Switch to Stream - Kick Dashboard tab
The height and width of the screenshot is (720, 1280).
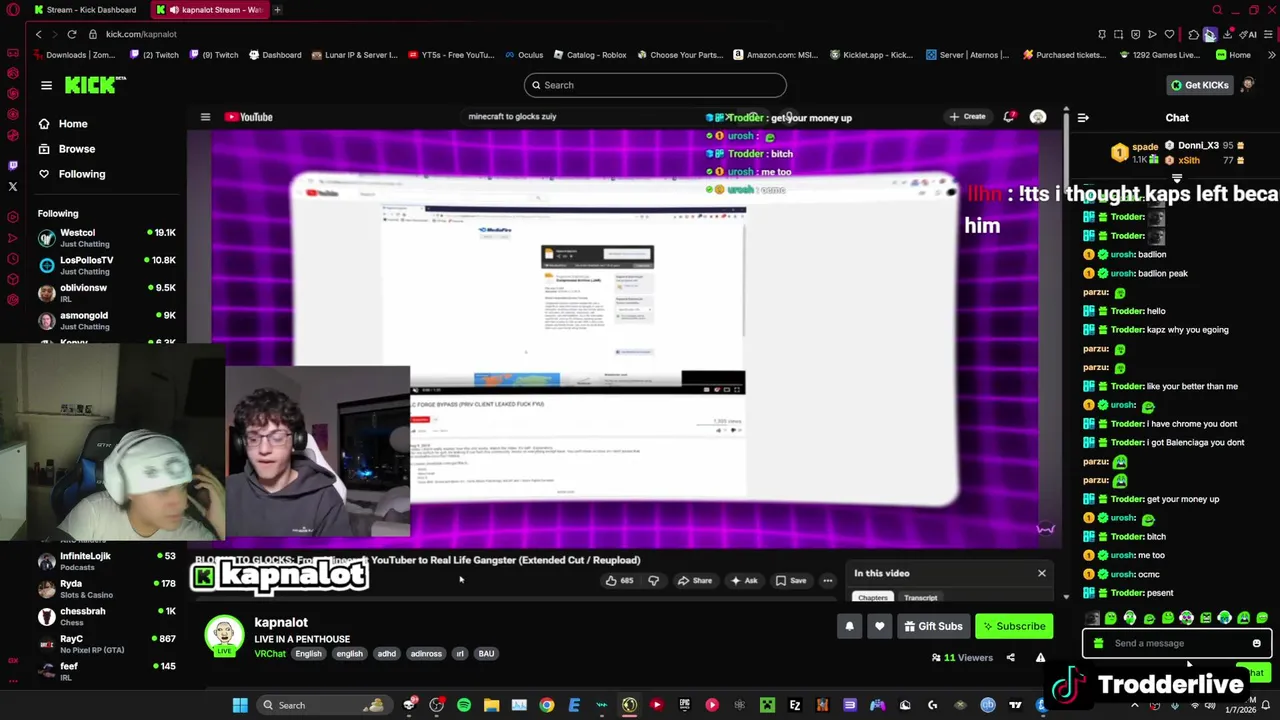click(85, 10)
